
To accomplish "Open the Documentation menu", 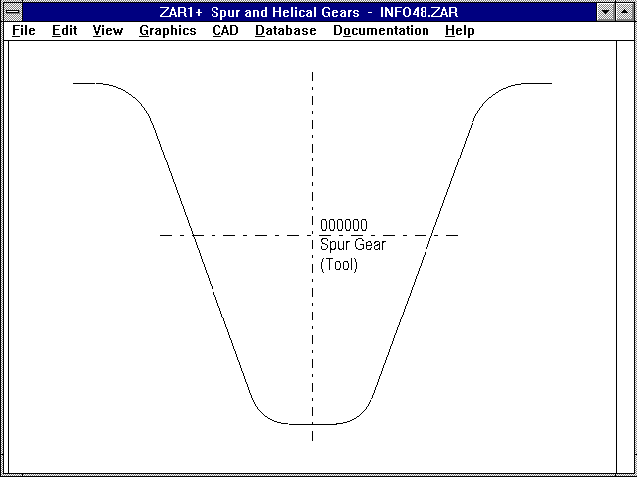I will click(380, 30).
